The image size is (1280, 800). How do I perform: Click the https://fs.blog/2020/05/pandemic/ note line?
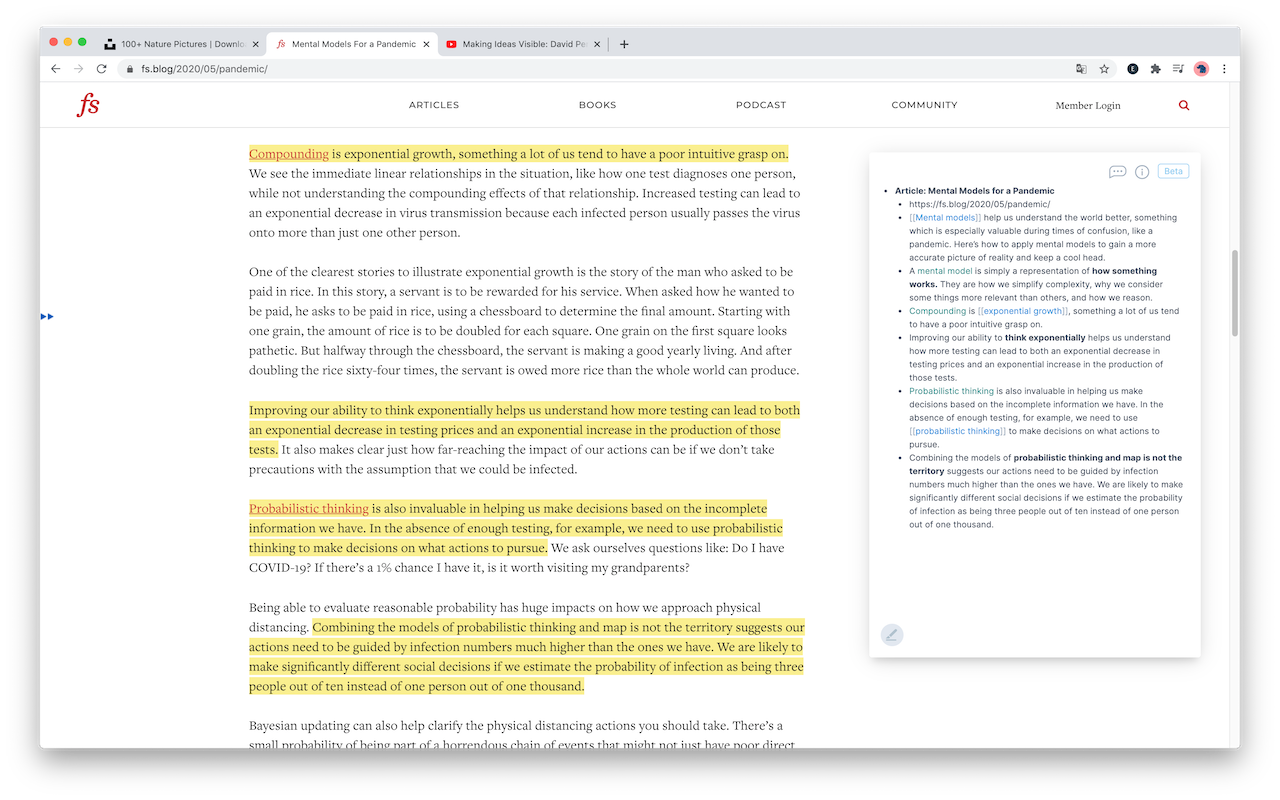click(x=979, y=204)
